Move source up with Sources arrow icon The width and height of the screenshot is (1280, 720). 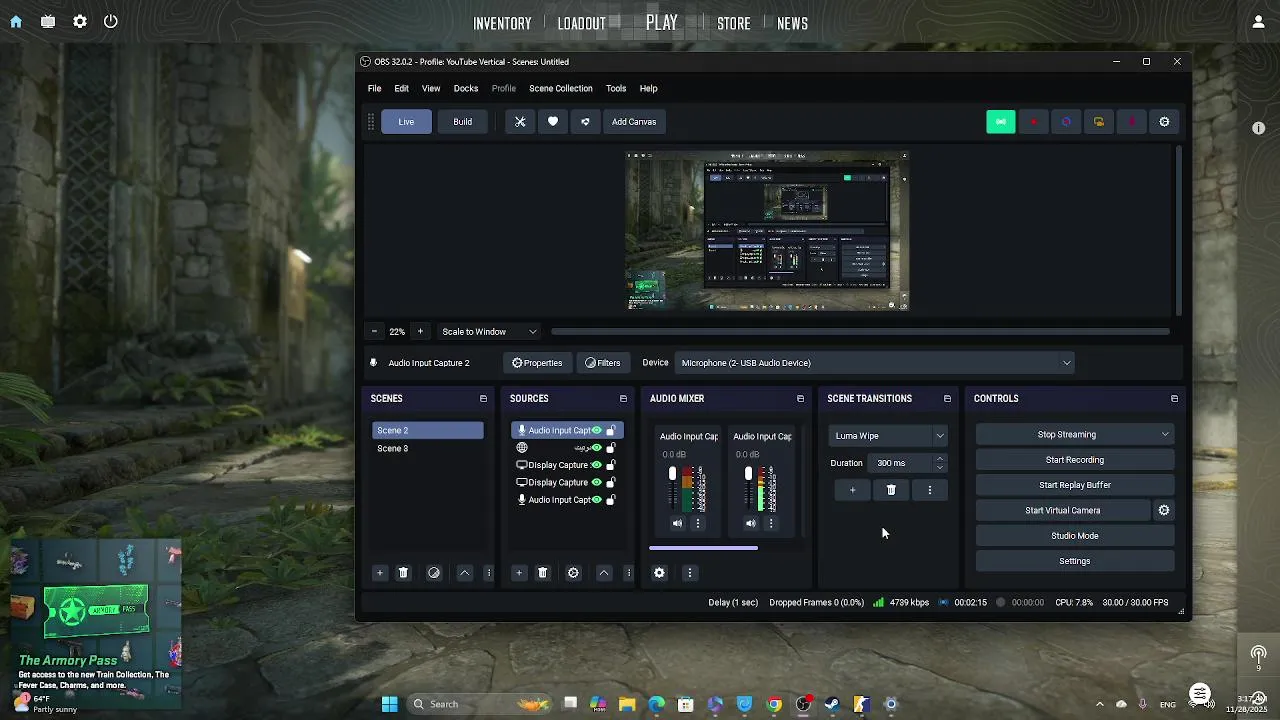pyautogui.click(x=604, y=573)
